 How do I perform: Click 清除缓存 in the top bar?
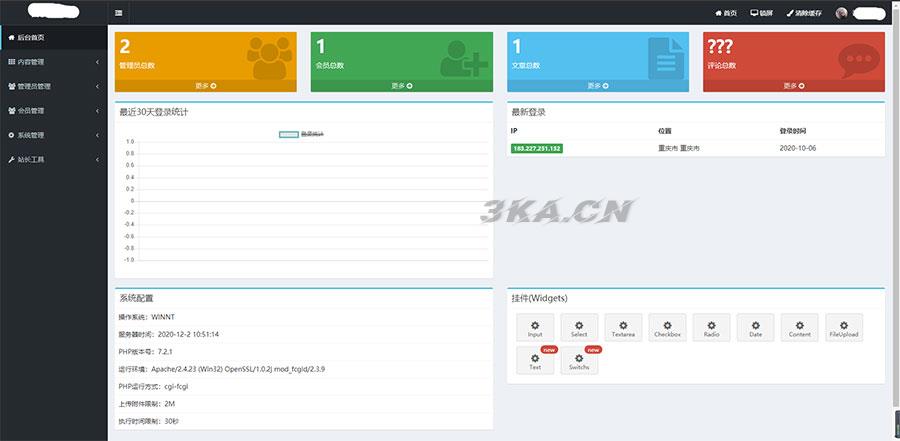point(806,13)
